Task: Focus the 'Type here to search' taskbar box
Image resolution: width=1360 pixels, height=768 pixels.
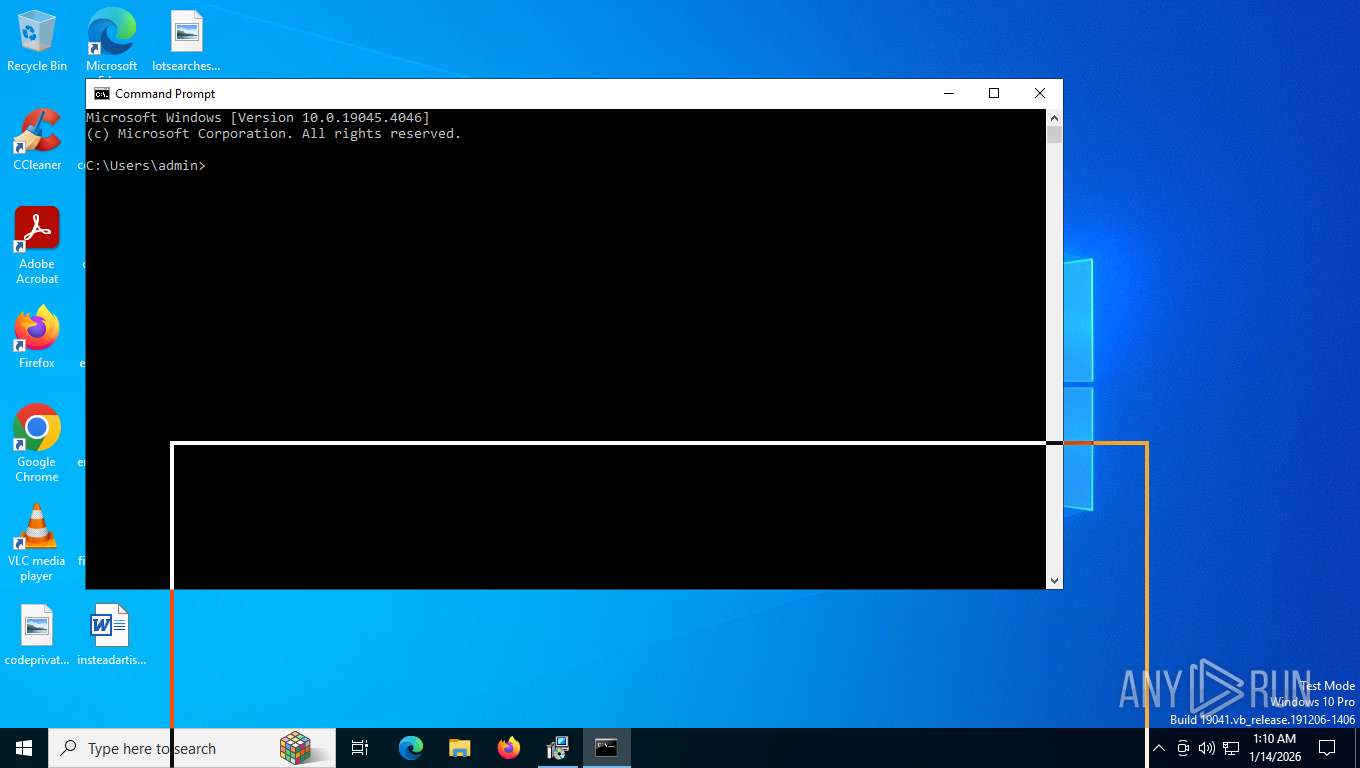Action: [x=190, y=748]
